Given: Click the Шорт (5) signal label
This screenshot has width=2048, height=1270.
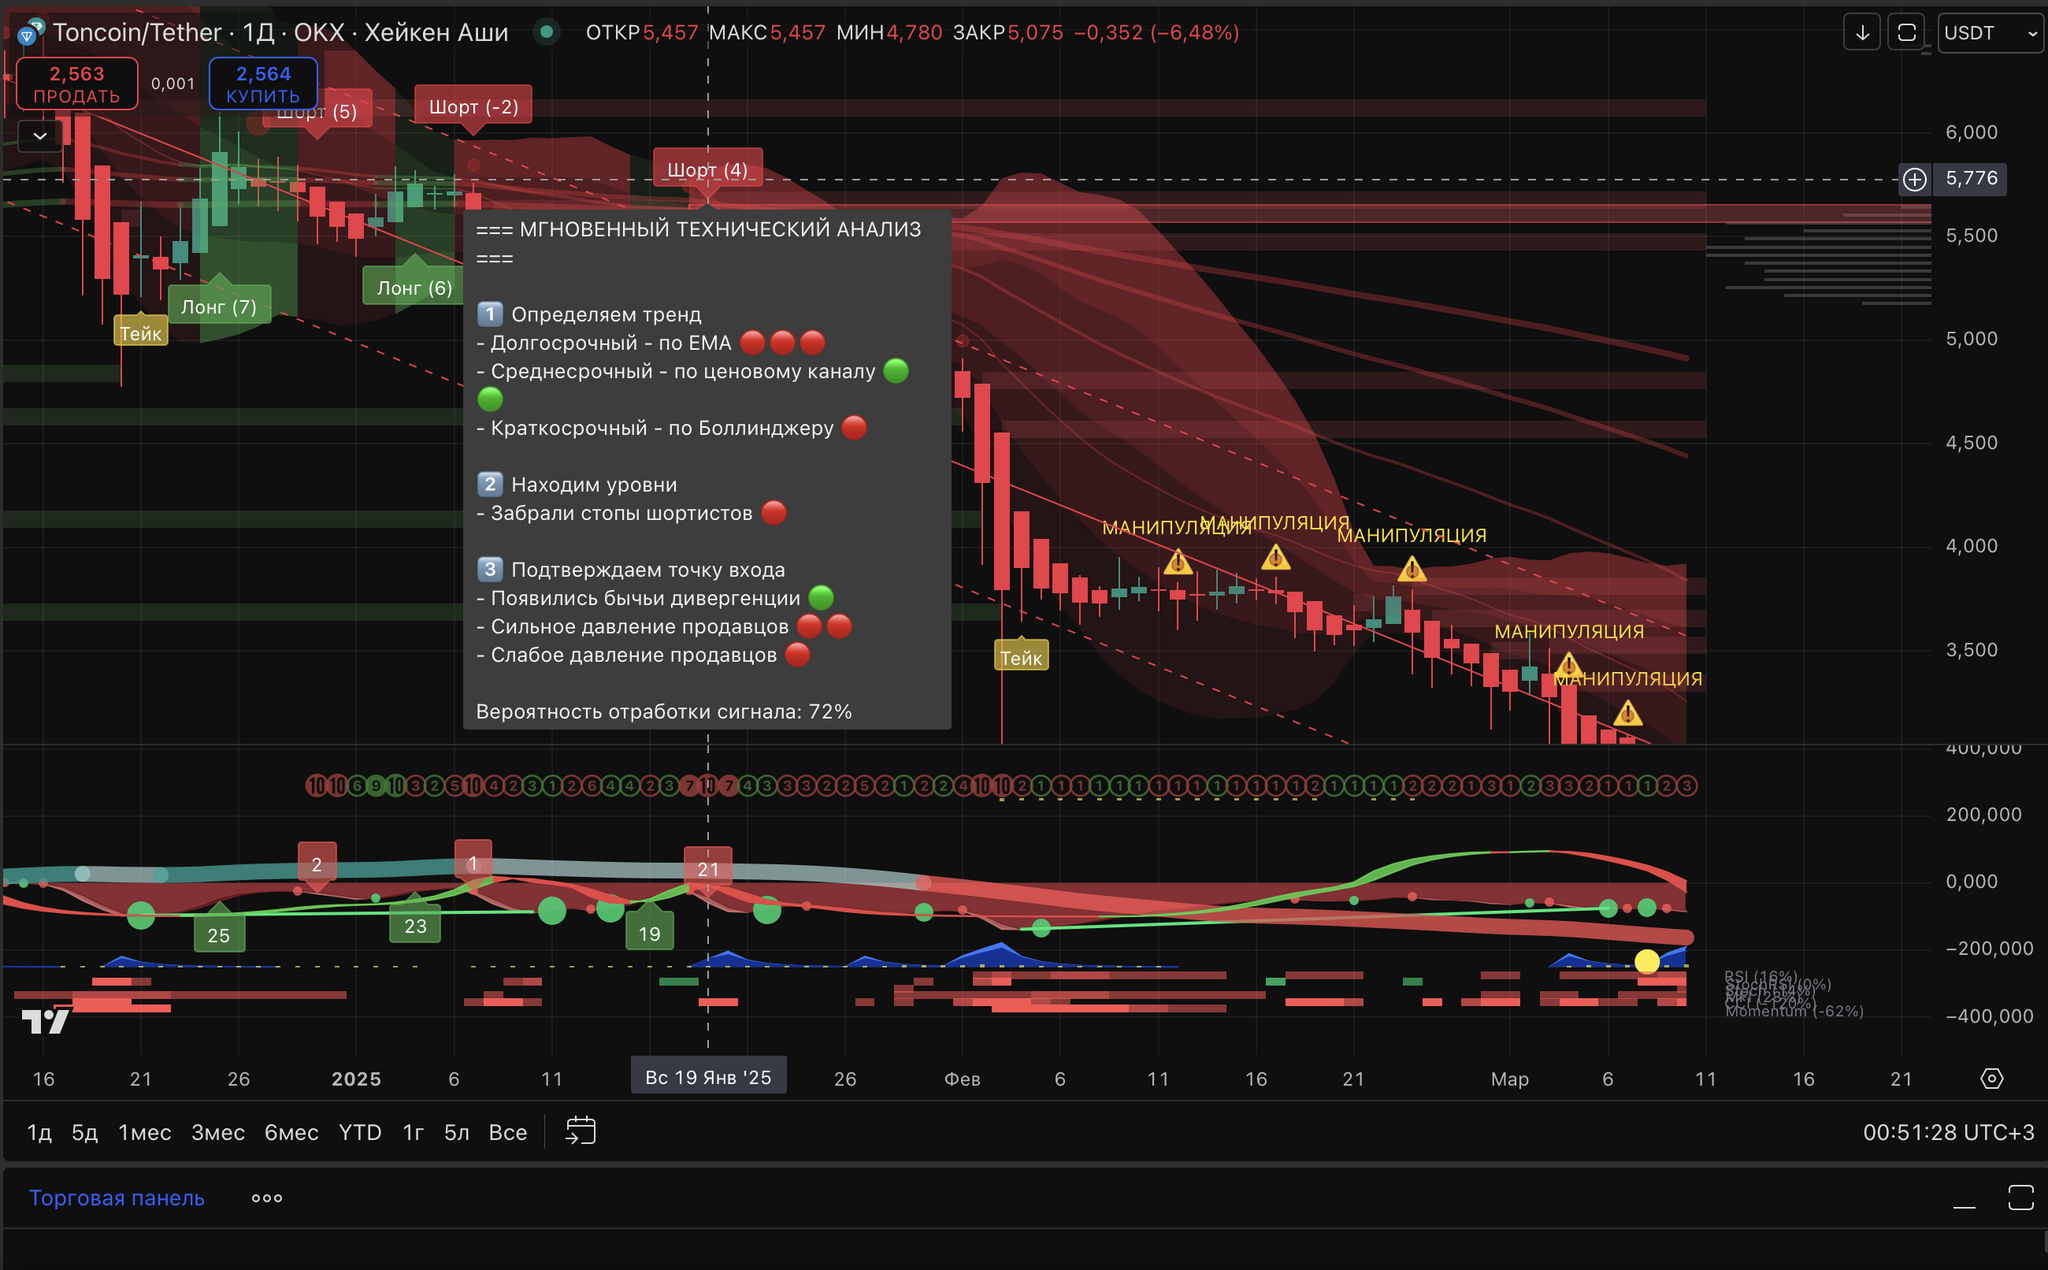Looking at the screenshot, I should click(316, 111).
